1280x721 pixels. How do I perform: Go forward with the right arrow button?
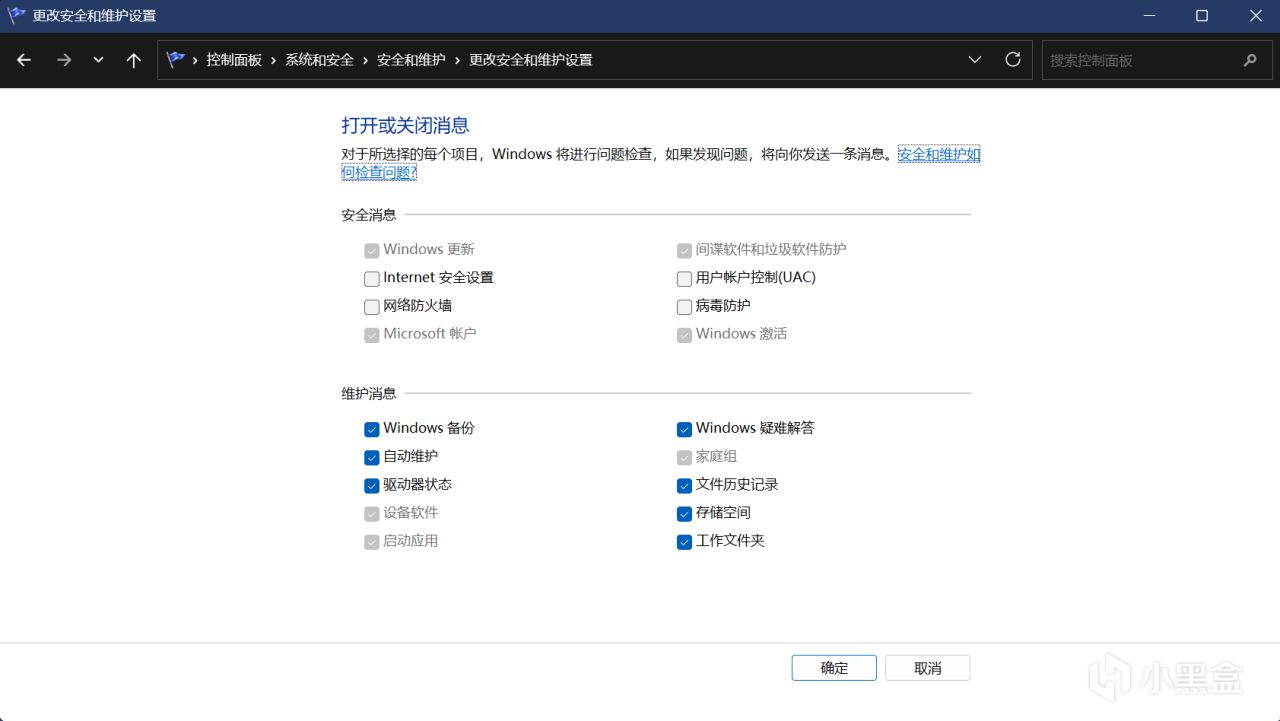[64, 60]
